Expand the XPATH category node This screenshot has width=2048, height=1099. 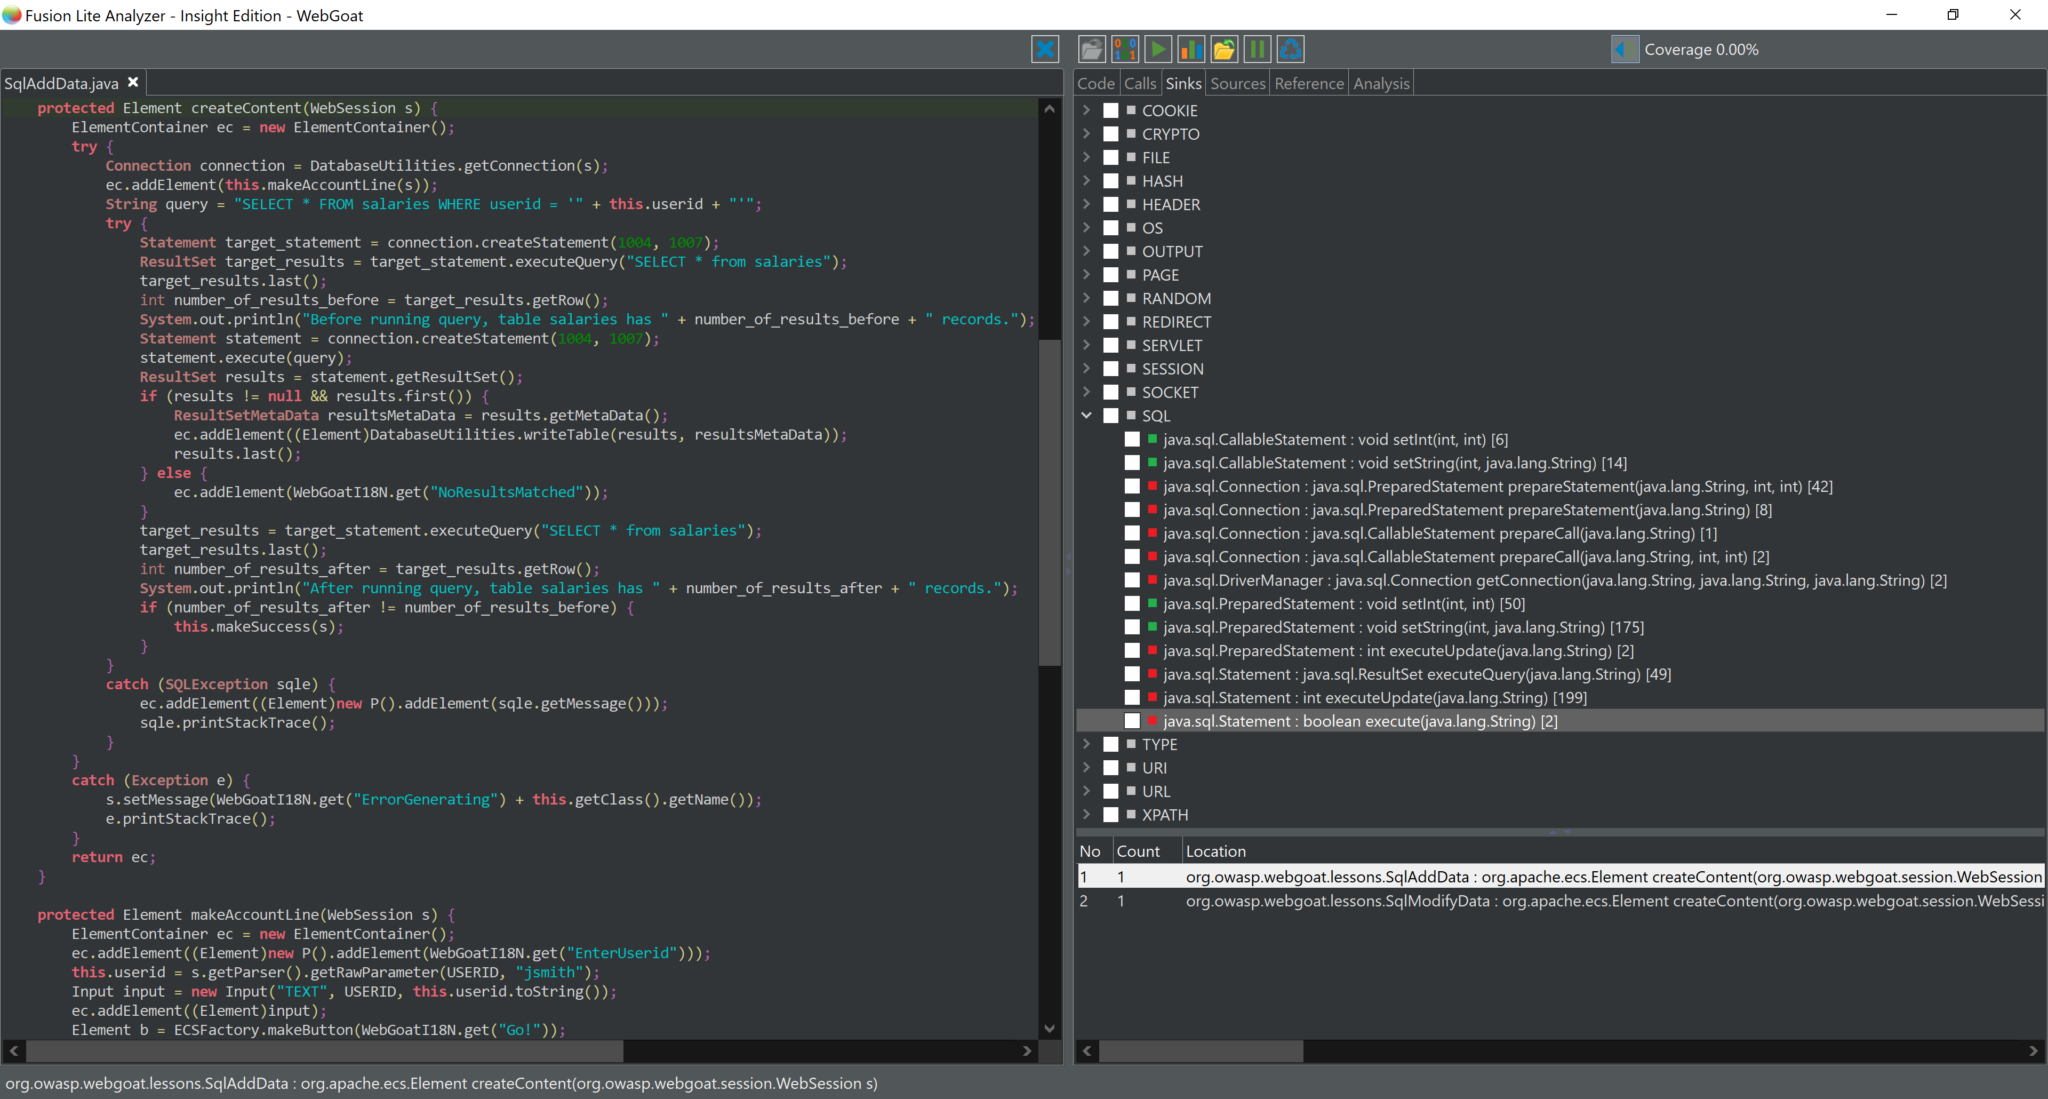coord(1087,815)
